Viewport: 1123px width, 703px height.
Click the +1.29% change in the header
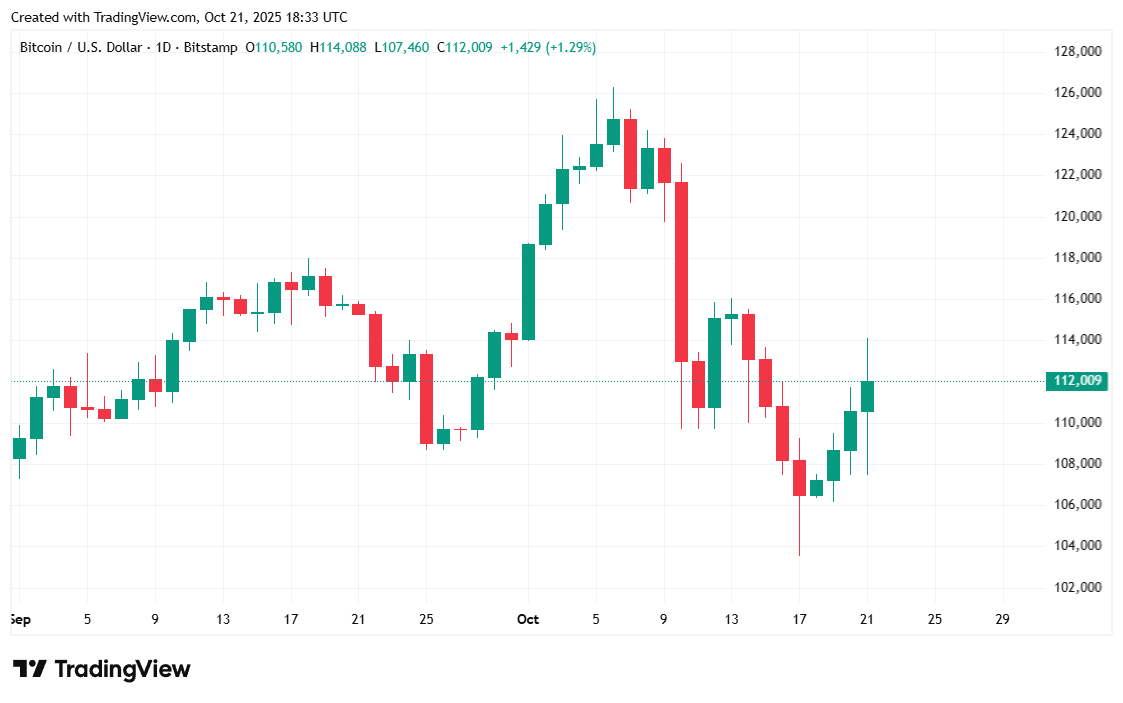pyautogui.click(x=570, y=47)
